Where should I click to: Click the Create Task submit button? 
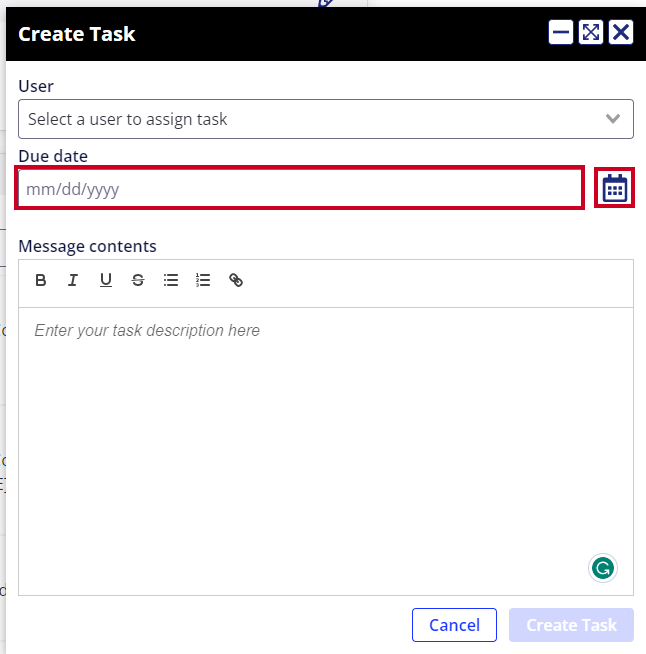click(571, 625)
